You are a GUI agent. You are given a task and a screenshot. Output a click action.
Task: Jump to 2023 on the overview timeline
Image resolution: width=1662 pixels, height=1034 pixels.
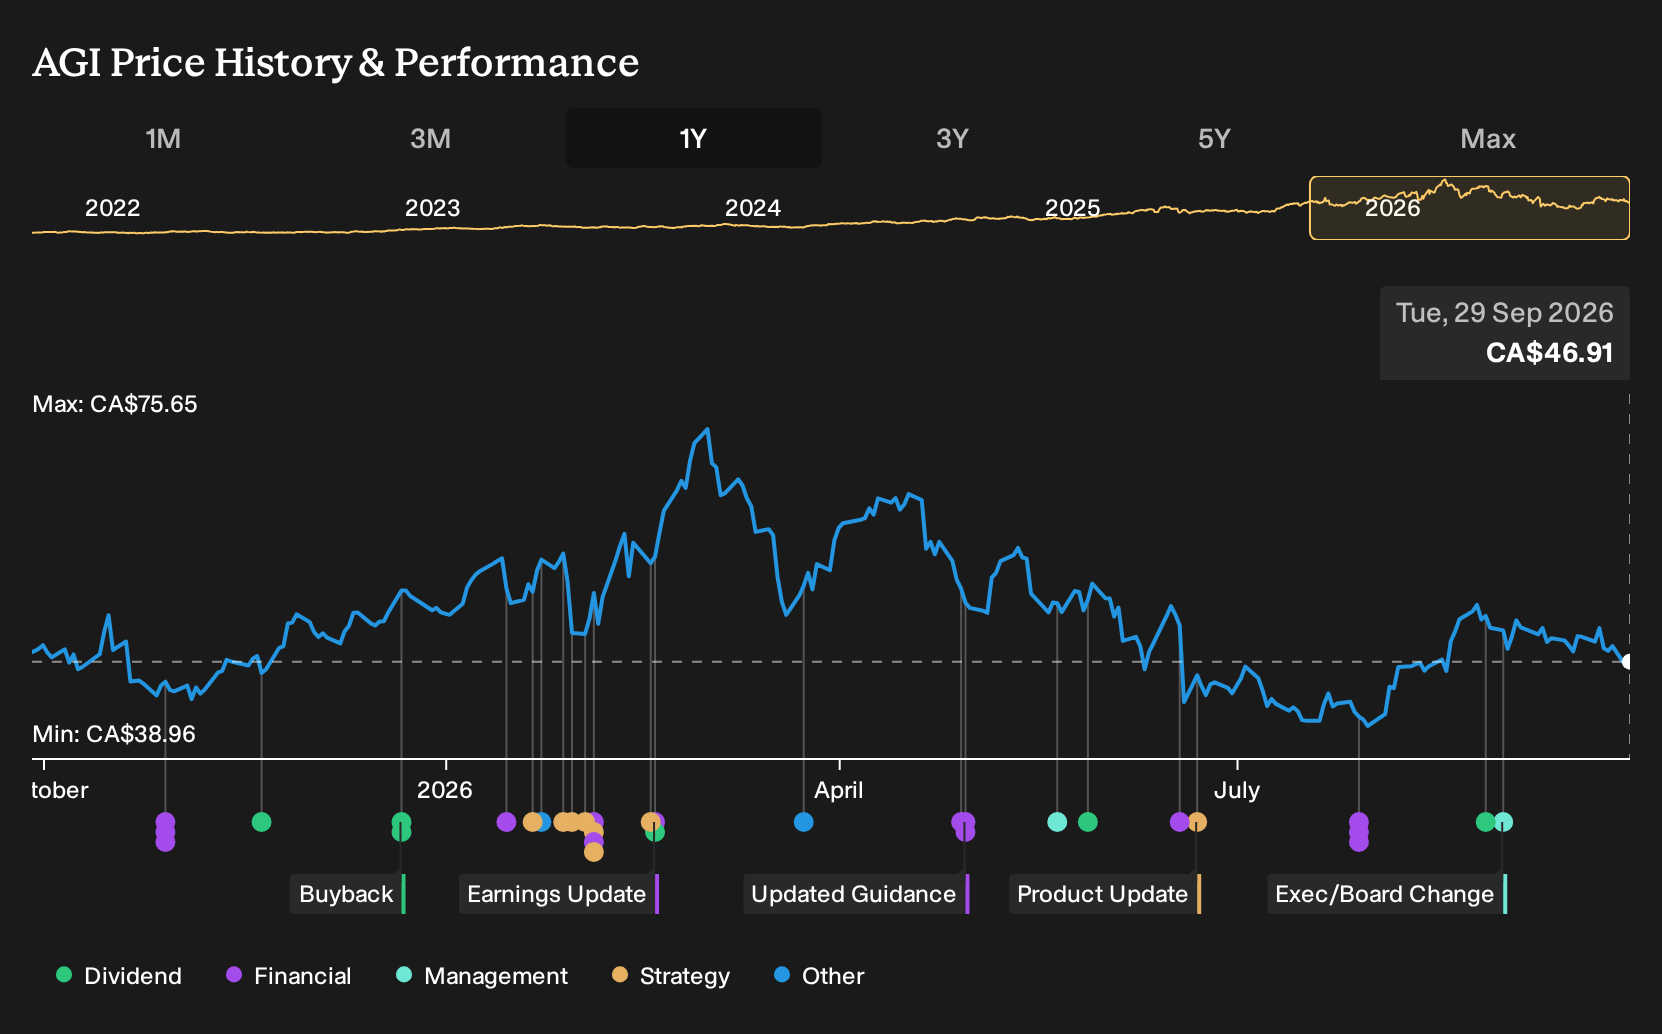click(x=432, y=208)
